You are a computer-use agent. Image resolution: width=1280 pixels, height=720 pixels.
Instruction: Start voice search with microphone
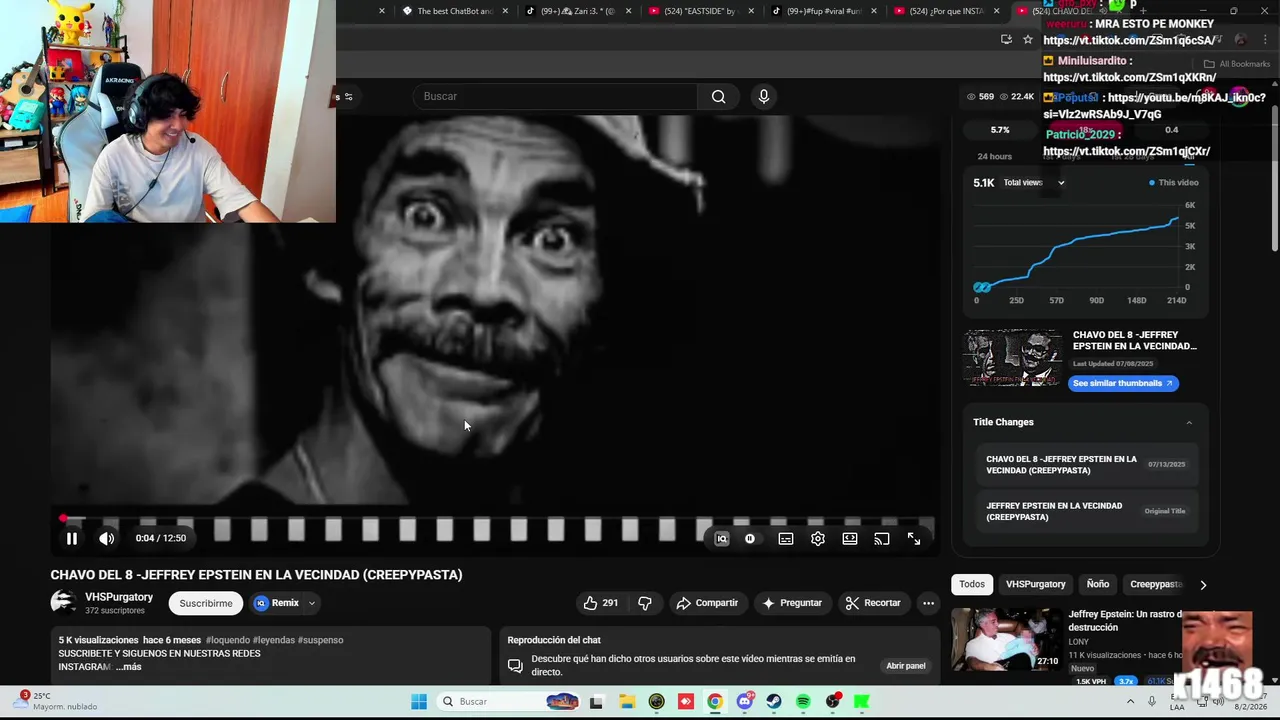764,96
